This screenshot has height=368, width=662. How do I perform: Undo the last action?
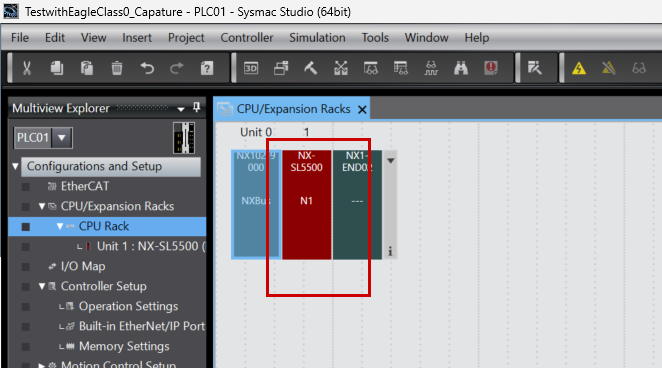coord(147,68)
